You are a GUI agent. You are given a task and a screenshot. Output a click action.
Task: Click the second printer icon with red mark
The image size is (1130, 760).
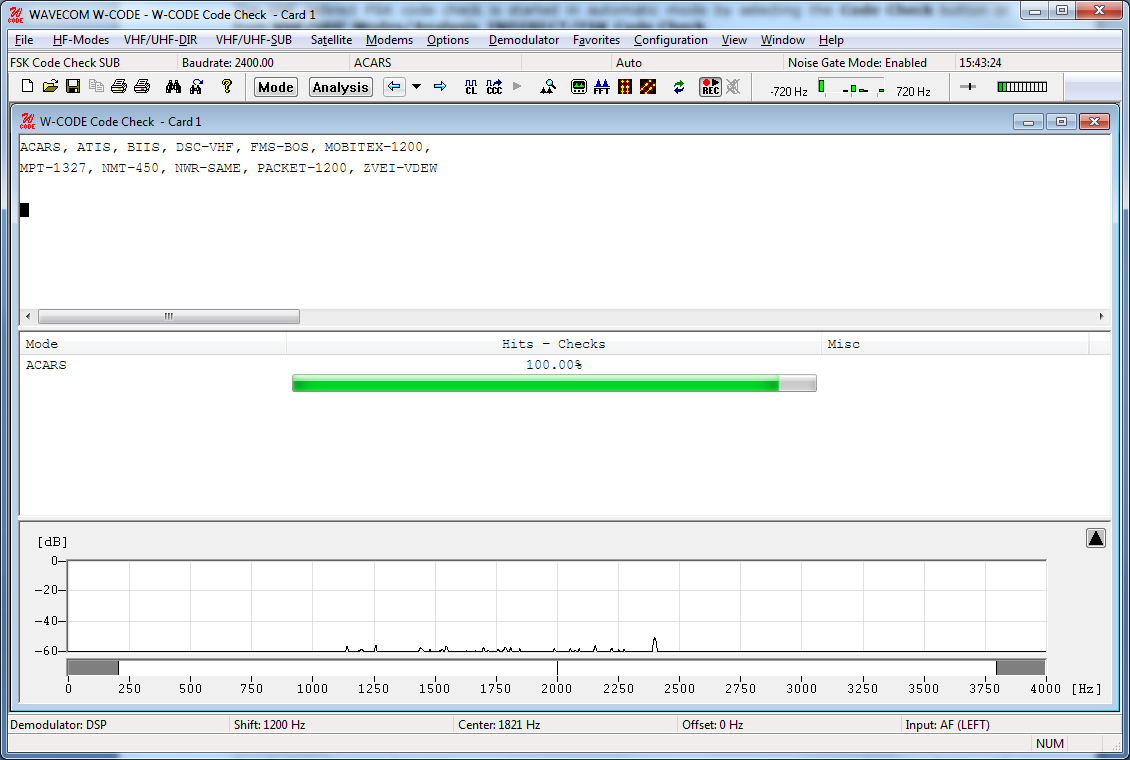[x=142, y=87]
